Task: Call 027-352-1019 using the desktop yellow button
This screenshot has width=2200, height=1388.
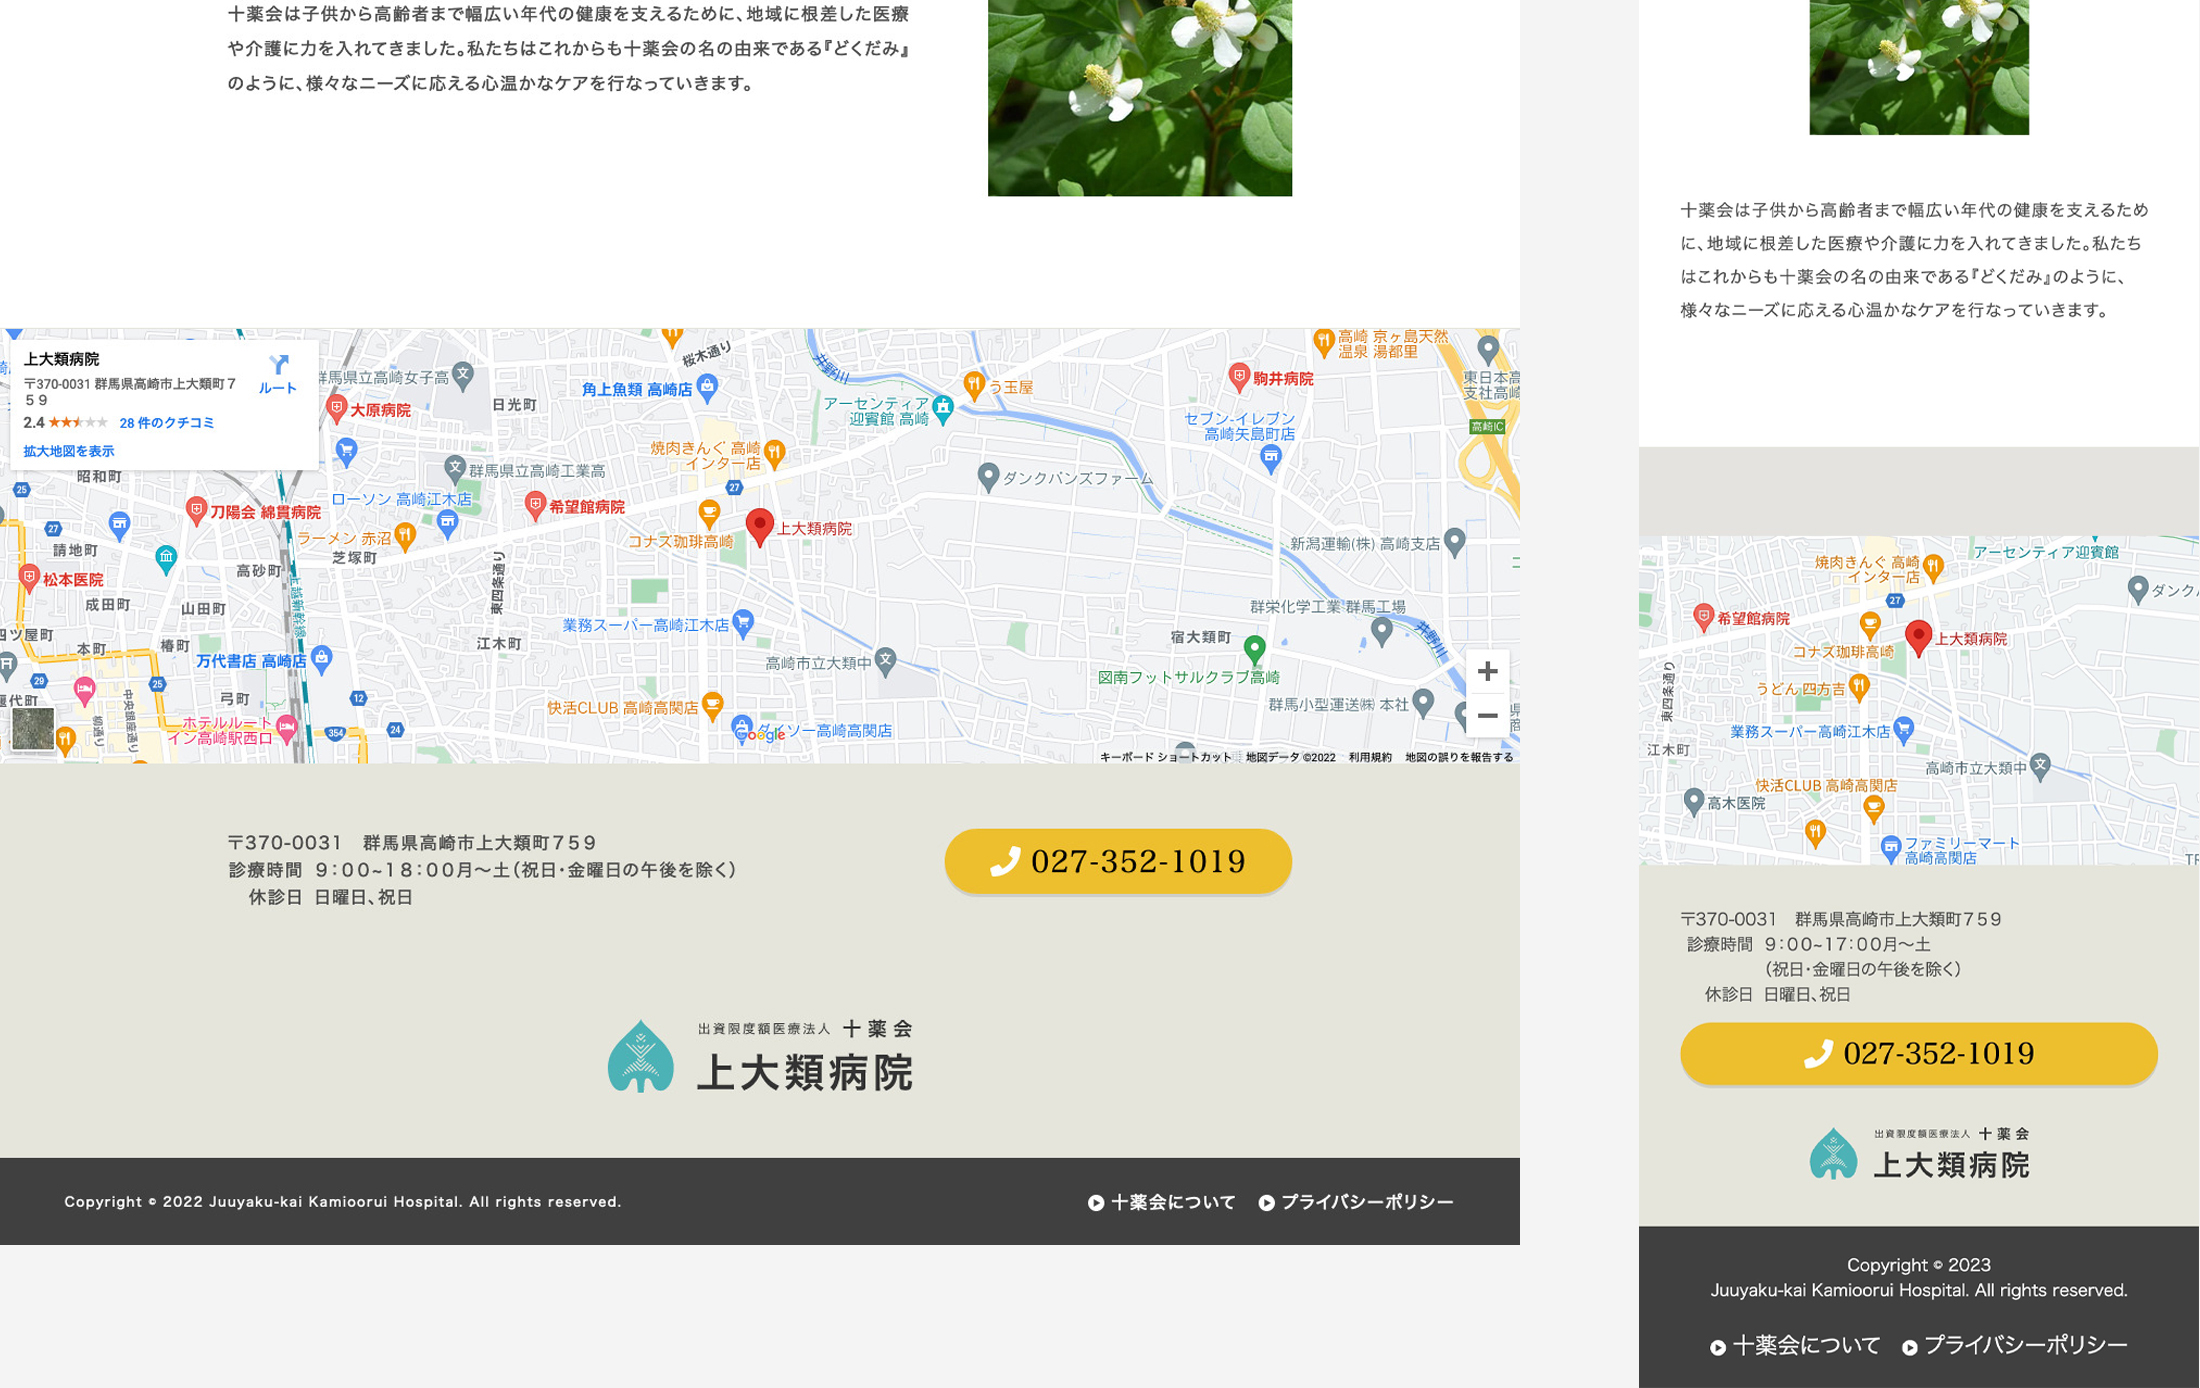Action: point(1118,861)
